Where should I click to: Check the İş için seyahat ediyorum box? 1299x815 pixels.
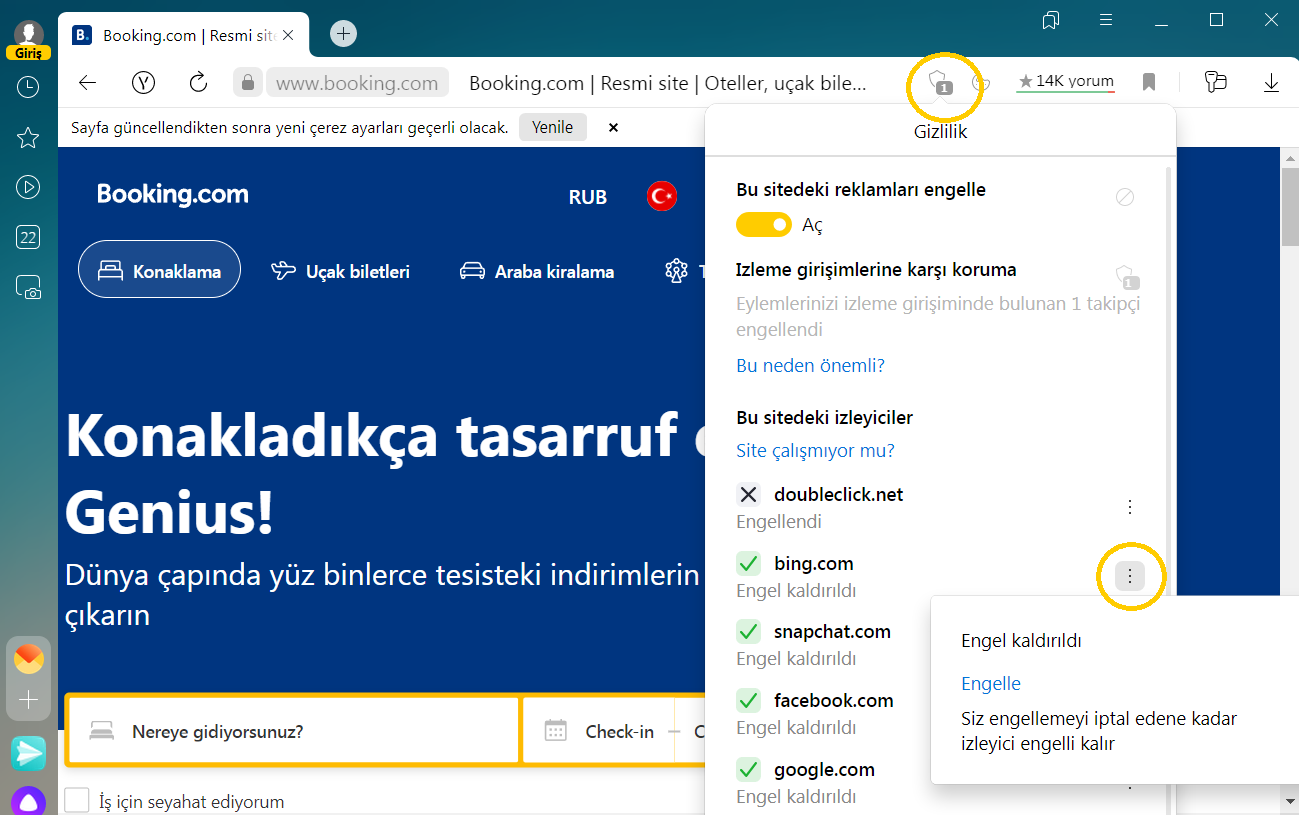point(77,801)
